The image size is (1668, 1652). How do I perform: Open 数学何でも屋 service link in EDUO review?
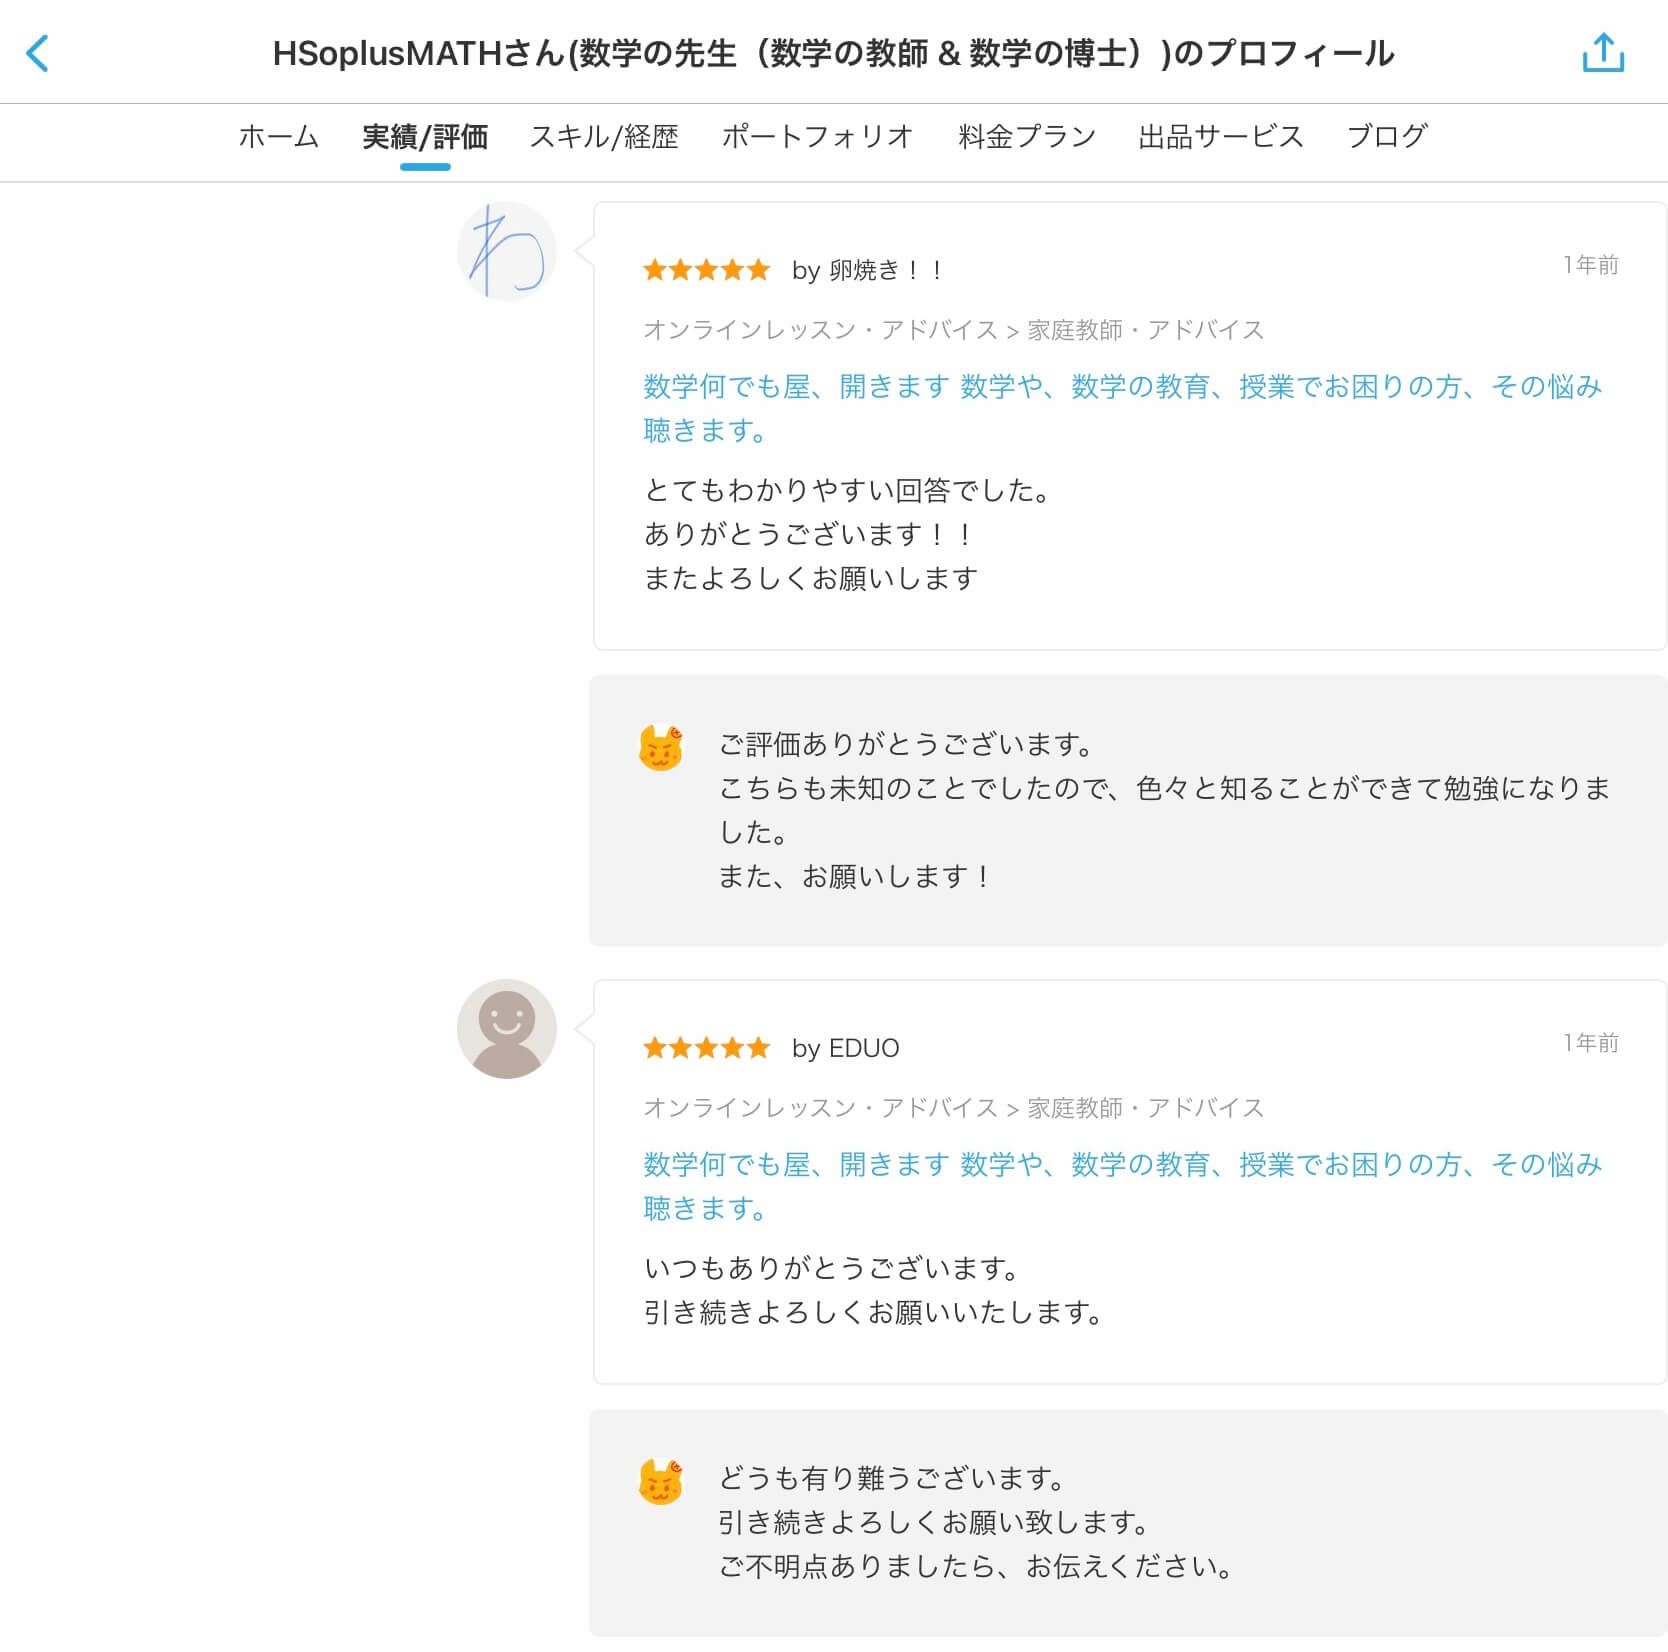(x=1123, y=1186)
